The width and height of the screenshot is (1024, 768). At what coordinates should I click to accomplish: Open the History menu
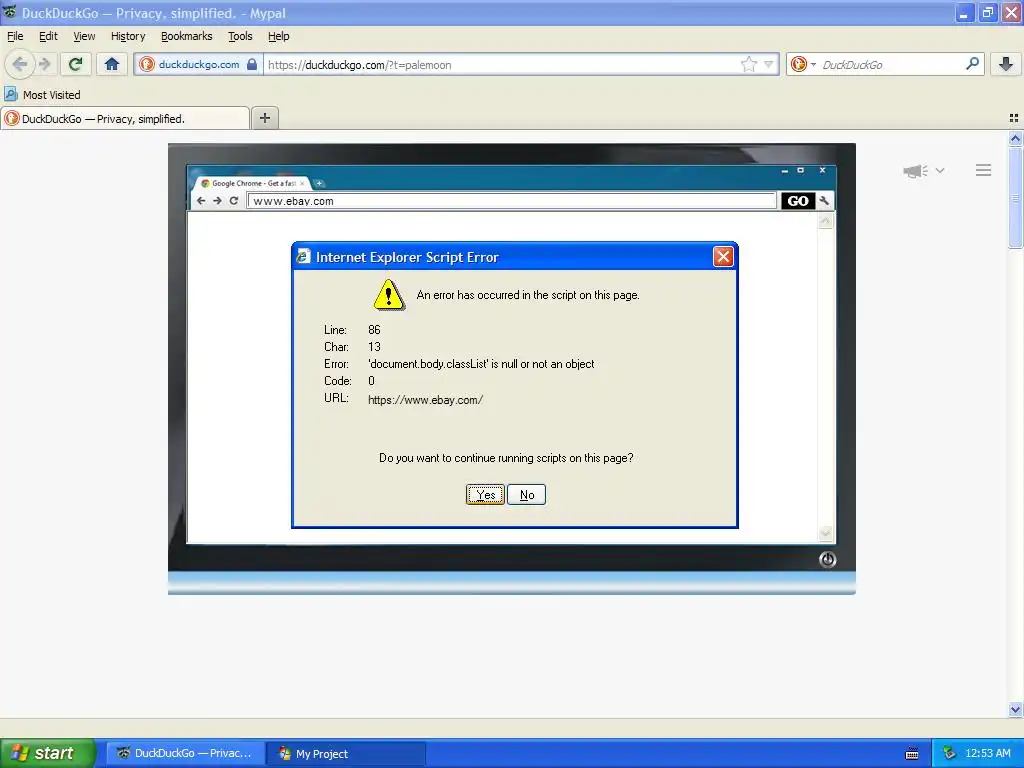point(128,36)
